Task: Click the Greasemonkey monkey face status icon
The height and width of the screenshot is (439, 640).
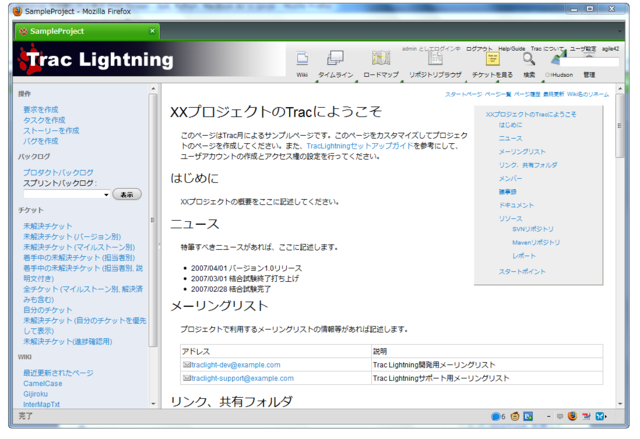Action: (x=515, y=416)
